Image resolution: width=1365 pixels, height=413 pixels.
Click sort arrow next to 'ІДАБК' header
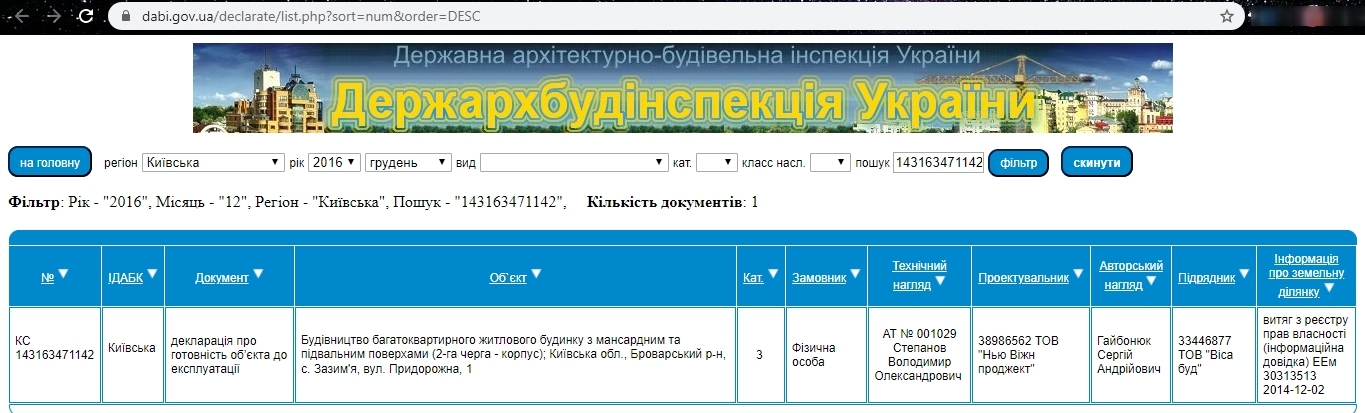coord(153,274)
